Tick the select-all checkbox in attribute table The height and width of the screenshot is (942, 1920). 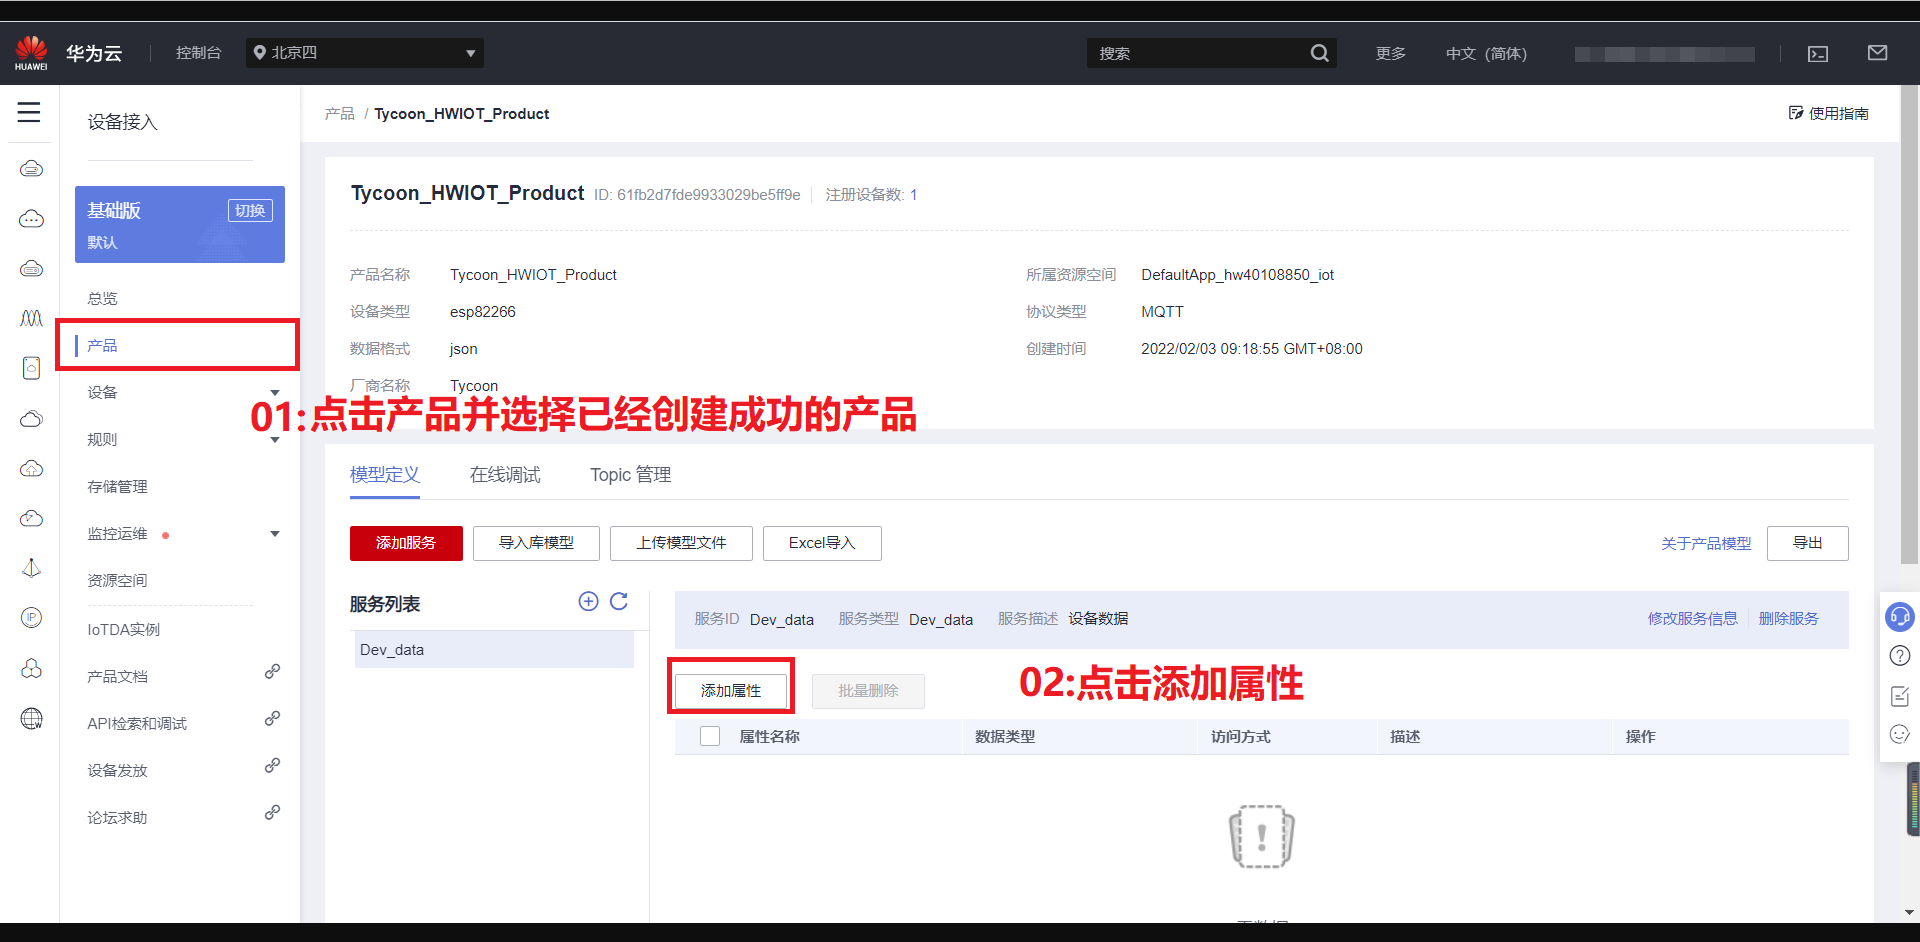(x=710, y=736)
